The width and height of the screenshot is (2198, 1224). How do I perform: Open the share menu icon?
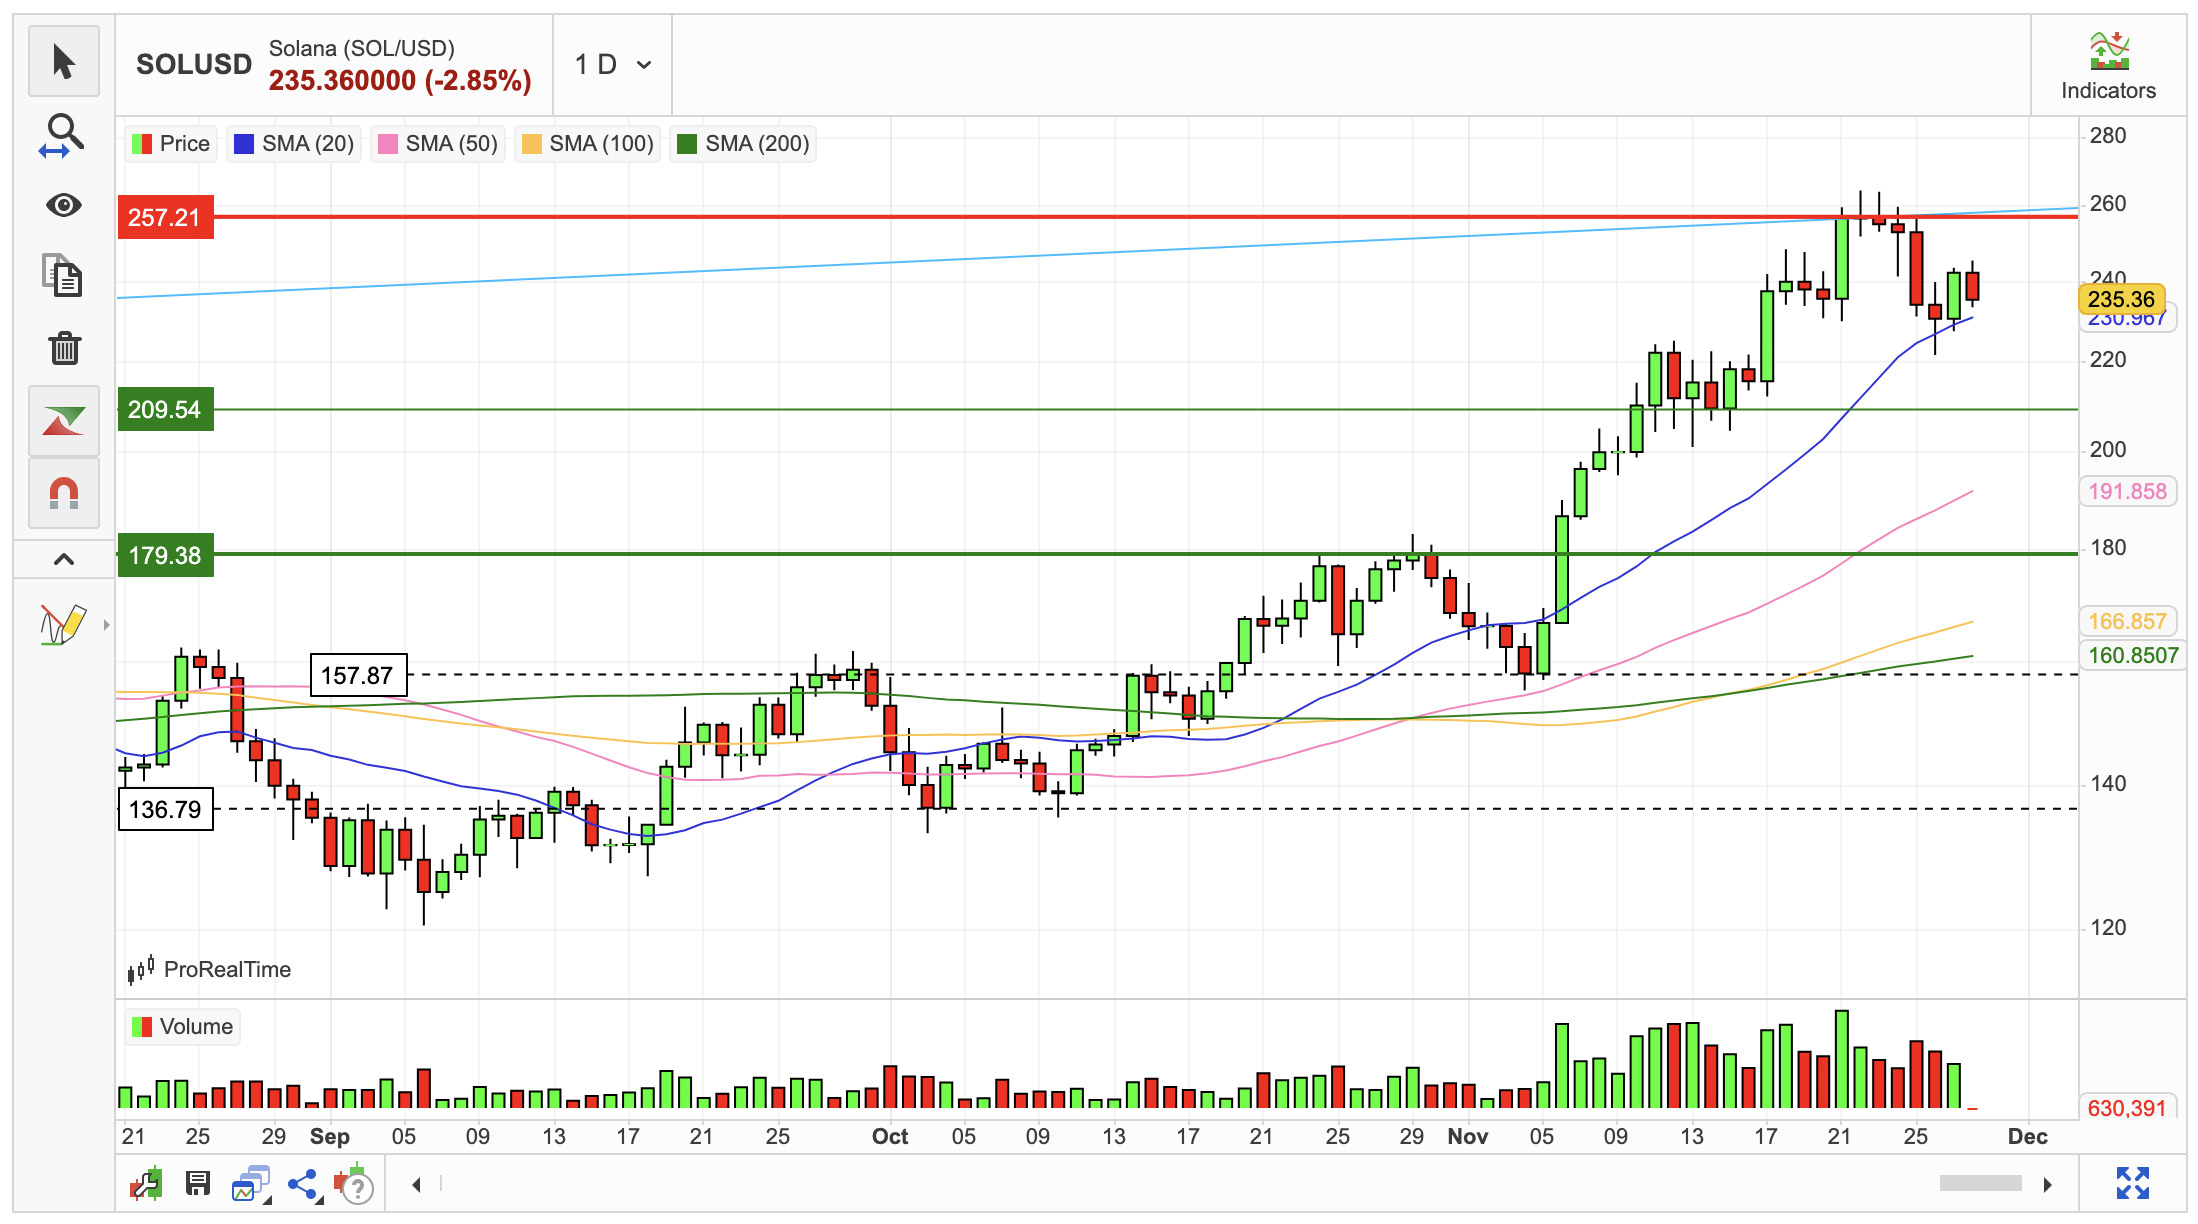click(303, 1184)
